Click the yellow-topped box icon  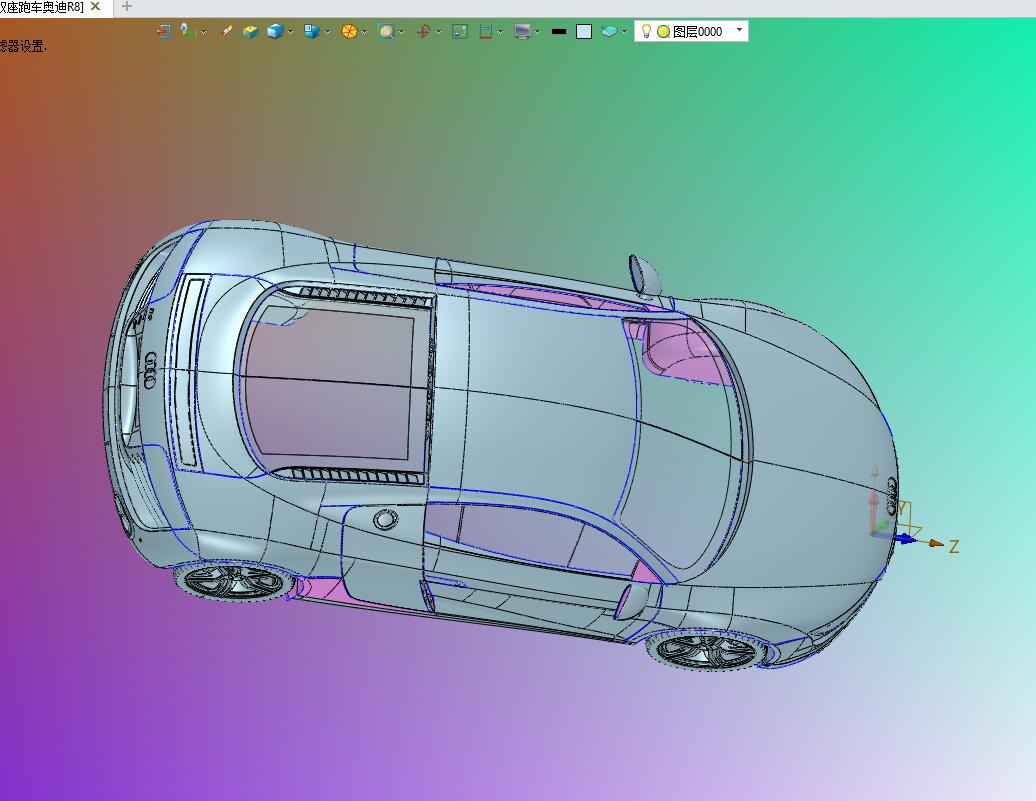click(x=250, y=31)
